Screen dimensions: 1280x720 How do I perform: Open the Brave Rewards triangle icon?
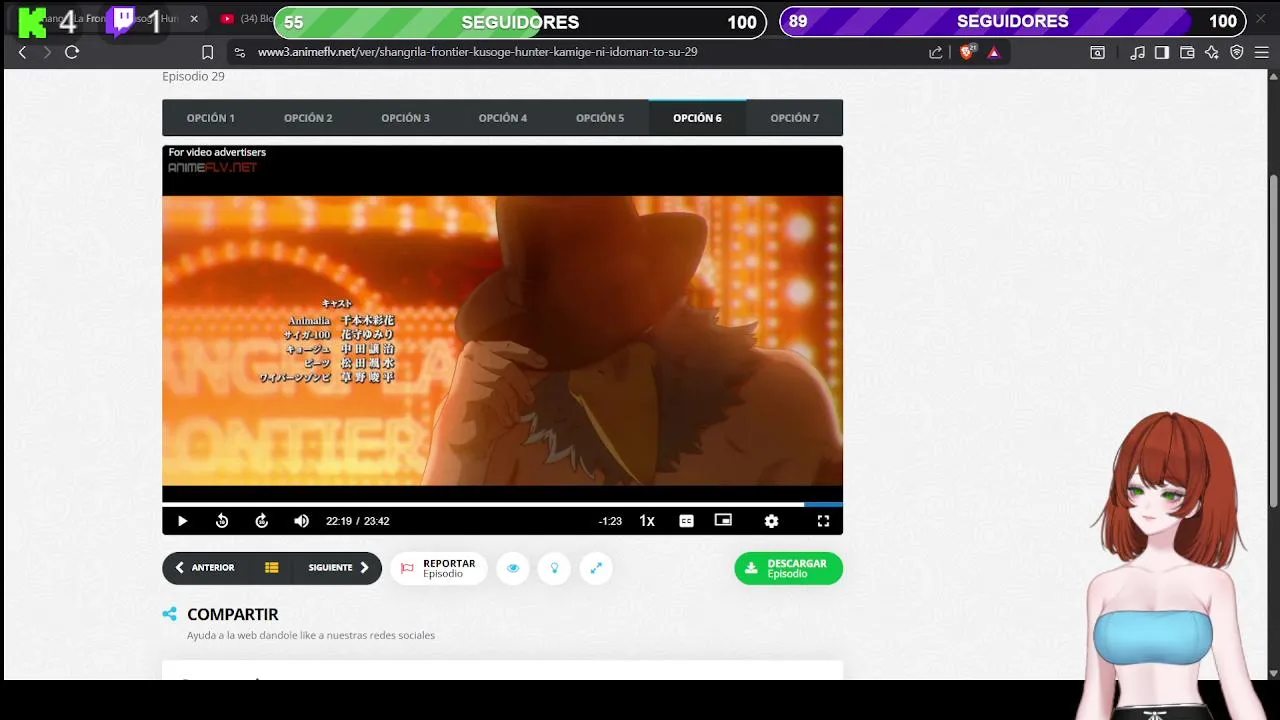click(x=994, y=52)
